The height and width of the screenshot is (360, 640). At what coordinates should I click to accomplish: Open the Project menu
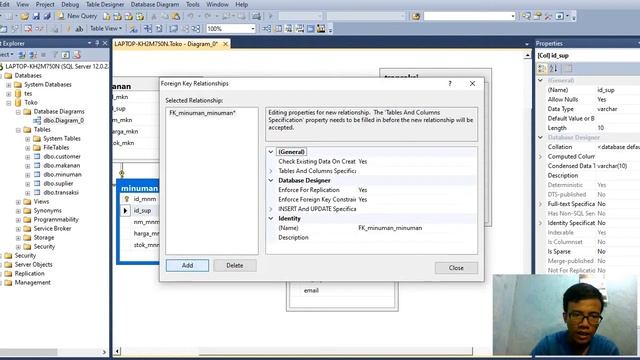pyautogui.click(x=45, y=4)
